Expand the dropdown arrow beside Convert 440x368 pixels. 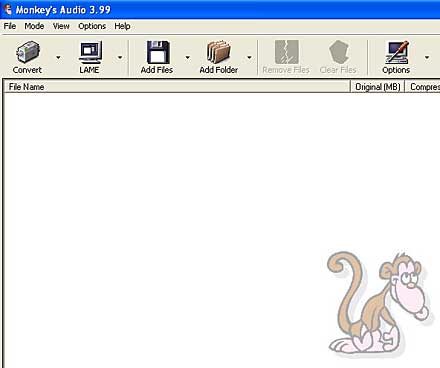[x=58, y=58]
